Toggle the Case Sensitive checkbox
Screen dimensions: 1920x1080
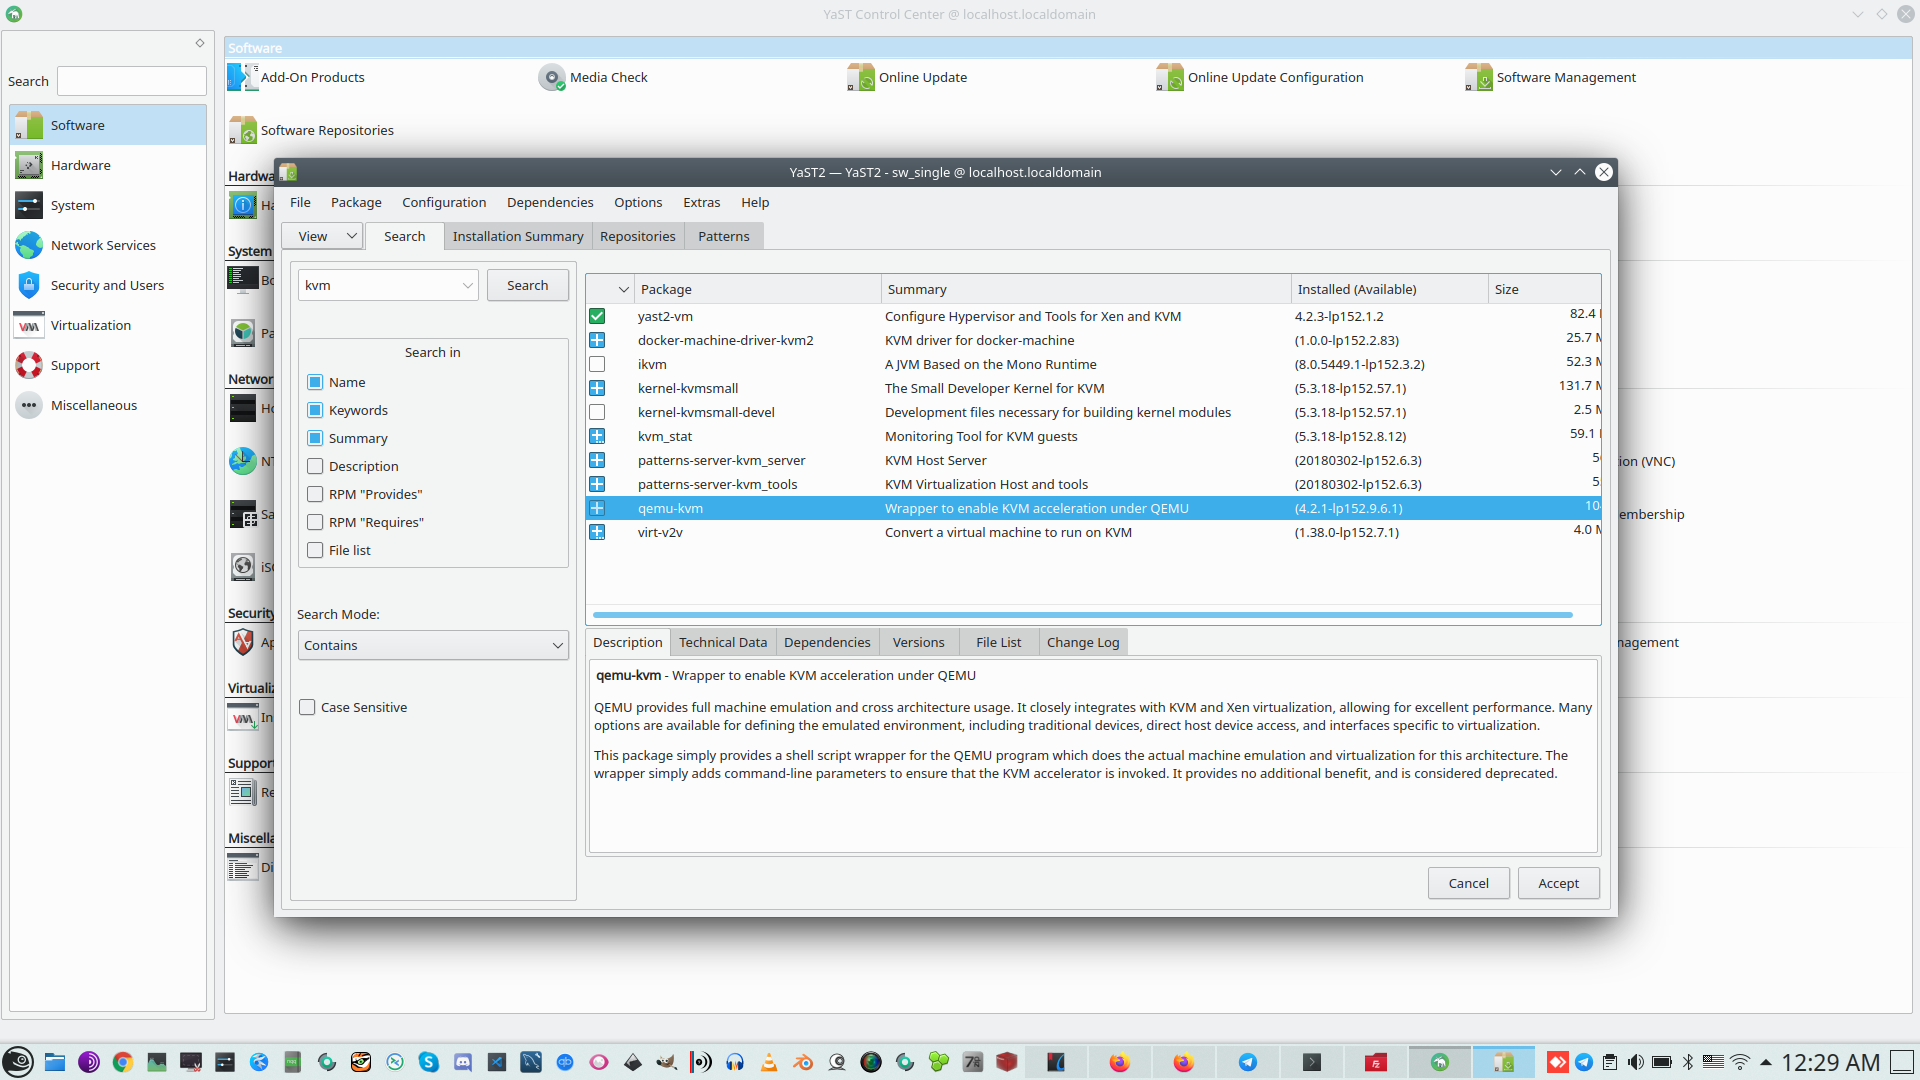pos(307,707)
